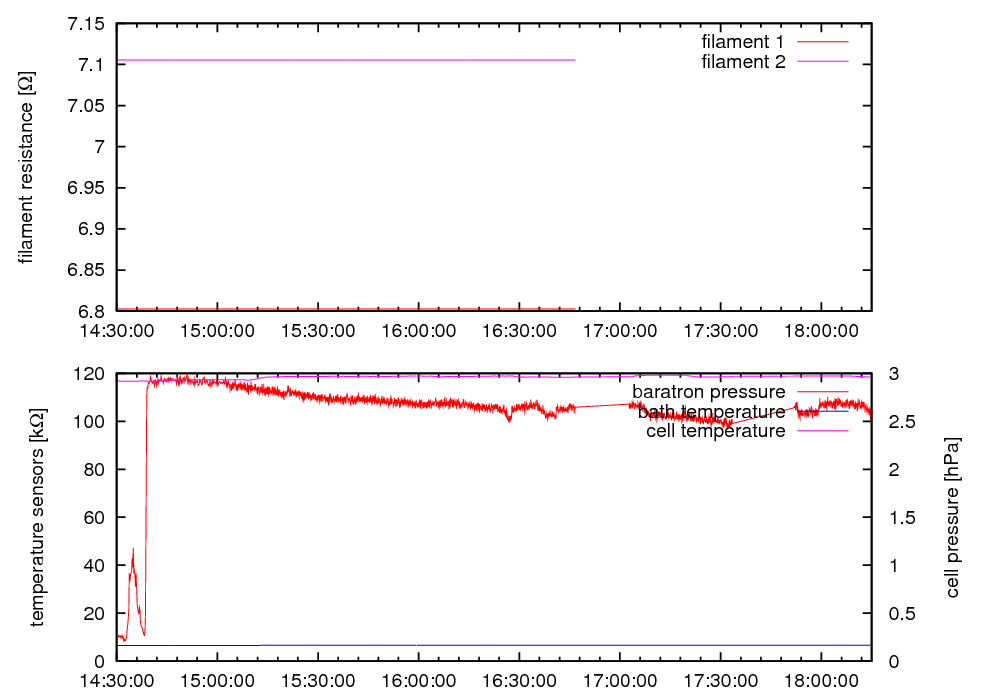Click the "baratron pressure" legend entry
1000x700 pixels.
708,391
